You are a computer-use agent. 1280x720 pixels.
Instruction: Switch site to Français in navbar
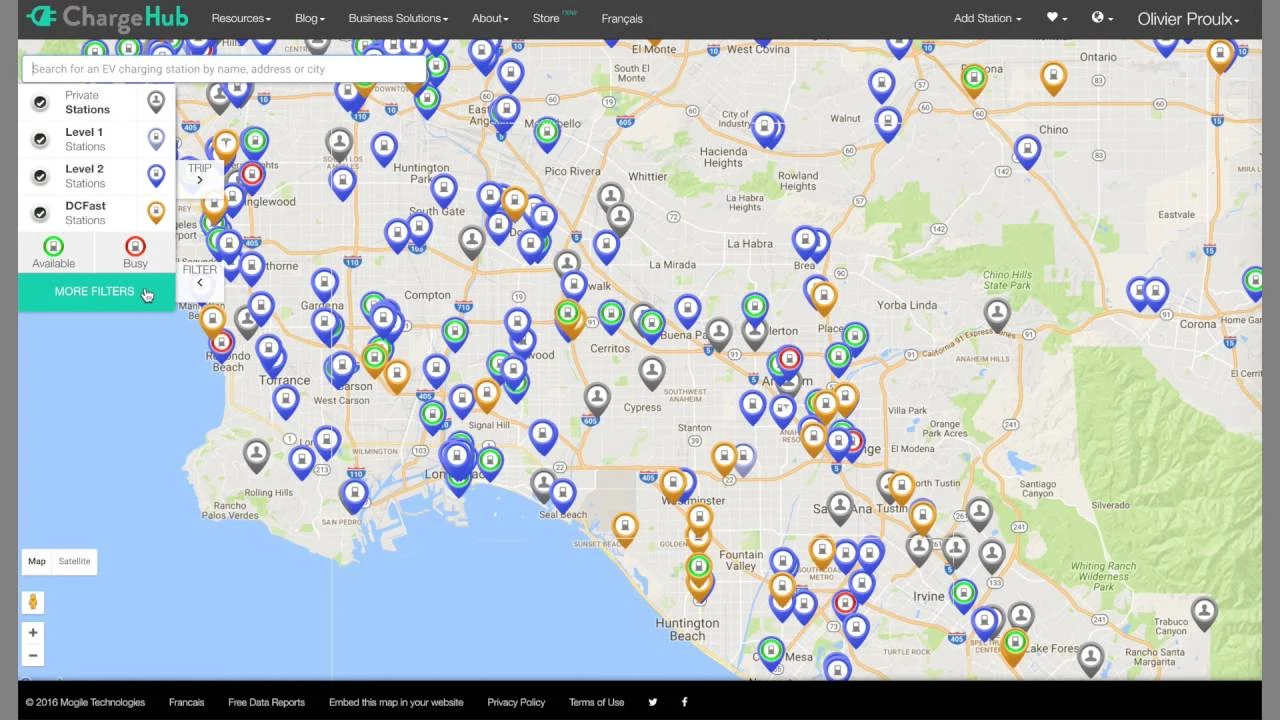click(622, 18)
